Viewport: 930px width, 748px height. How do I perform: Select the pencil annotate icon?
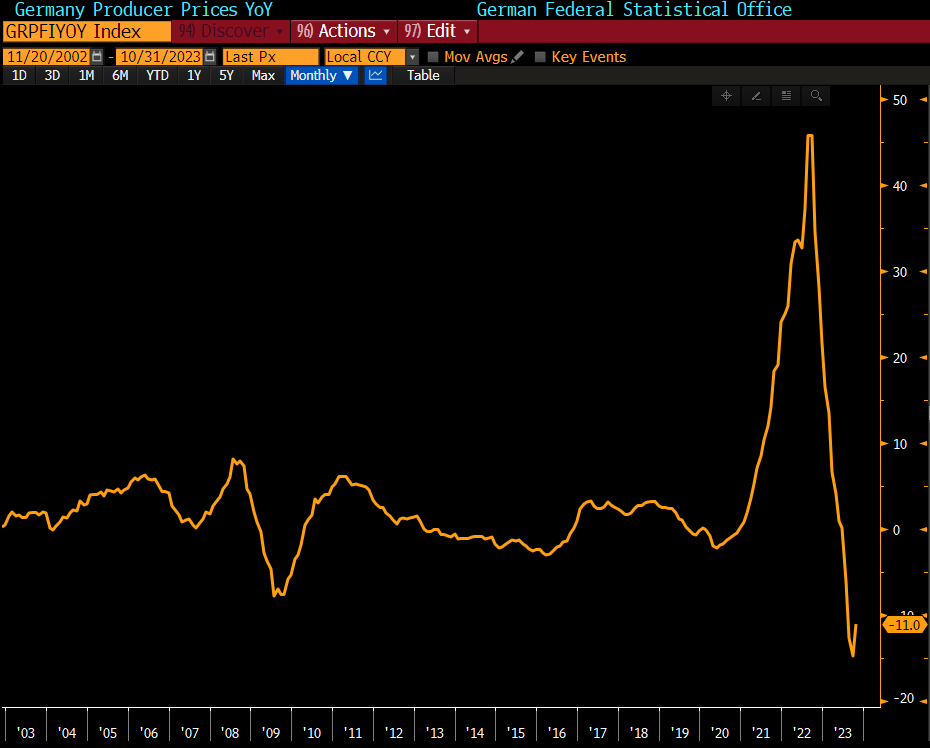tap(757, 96)
